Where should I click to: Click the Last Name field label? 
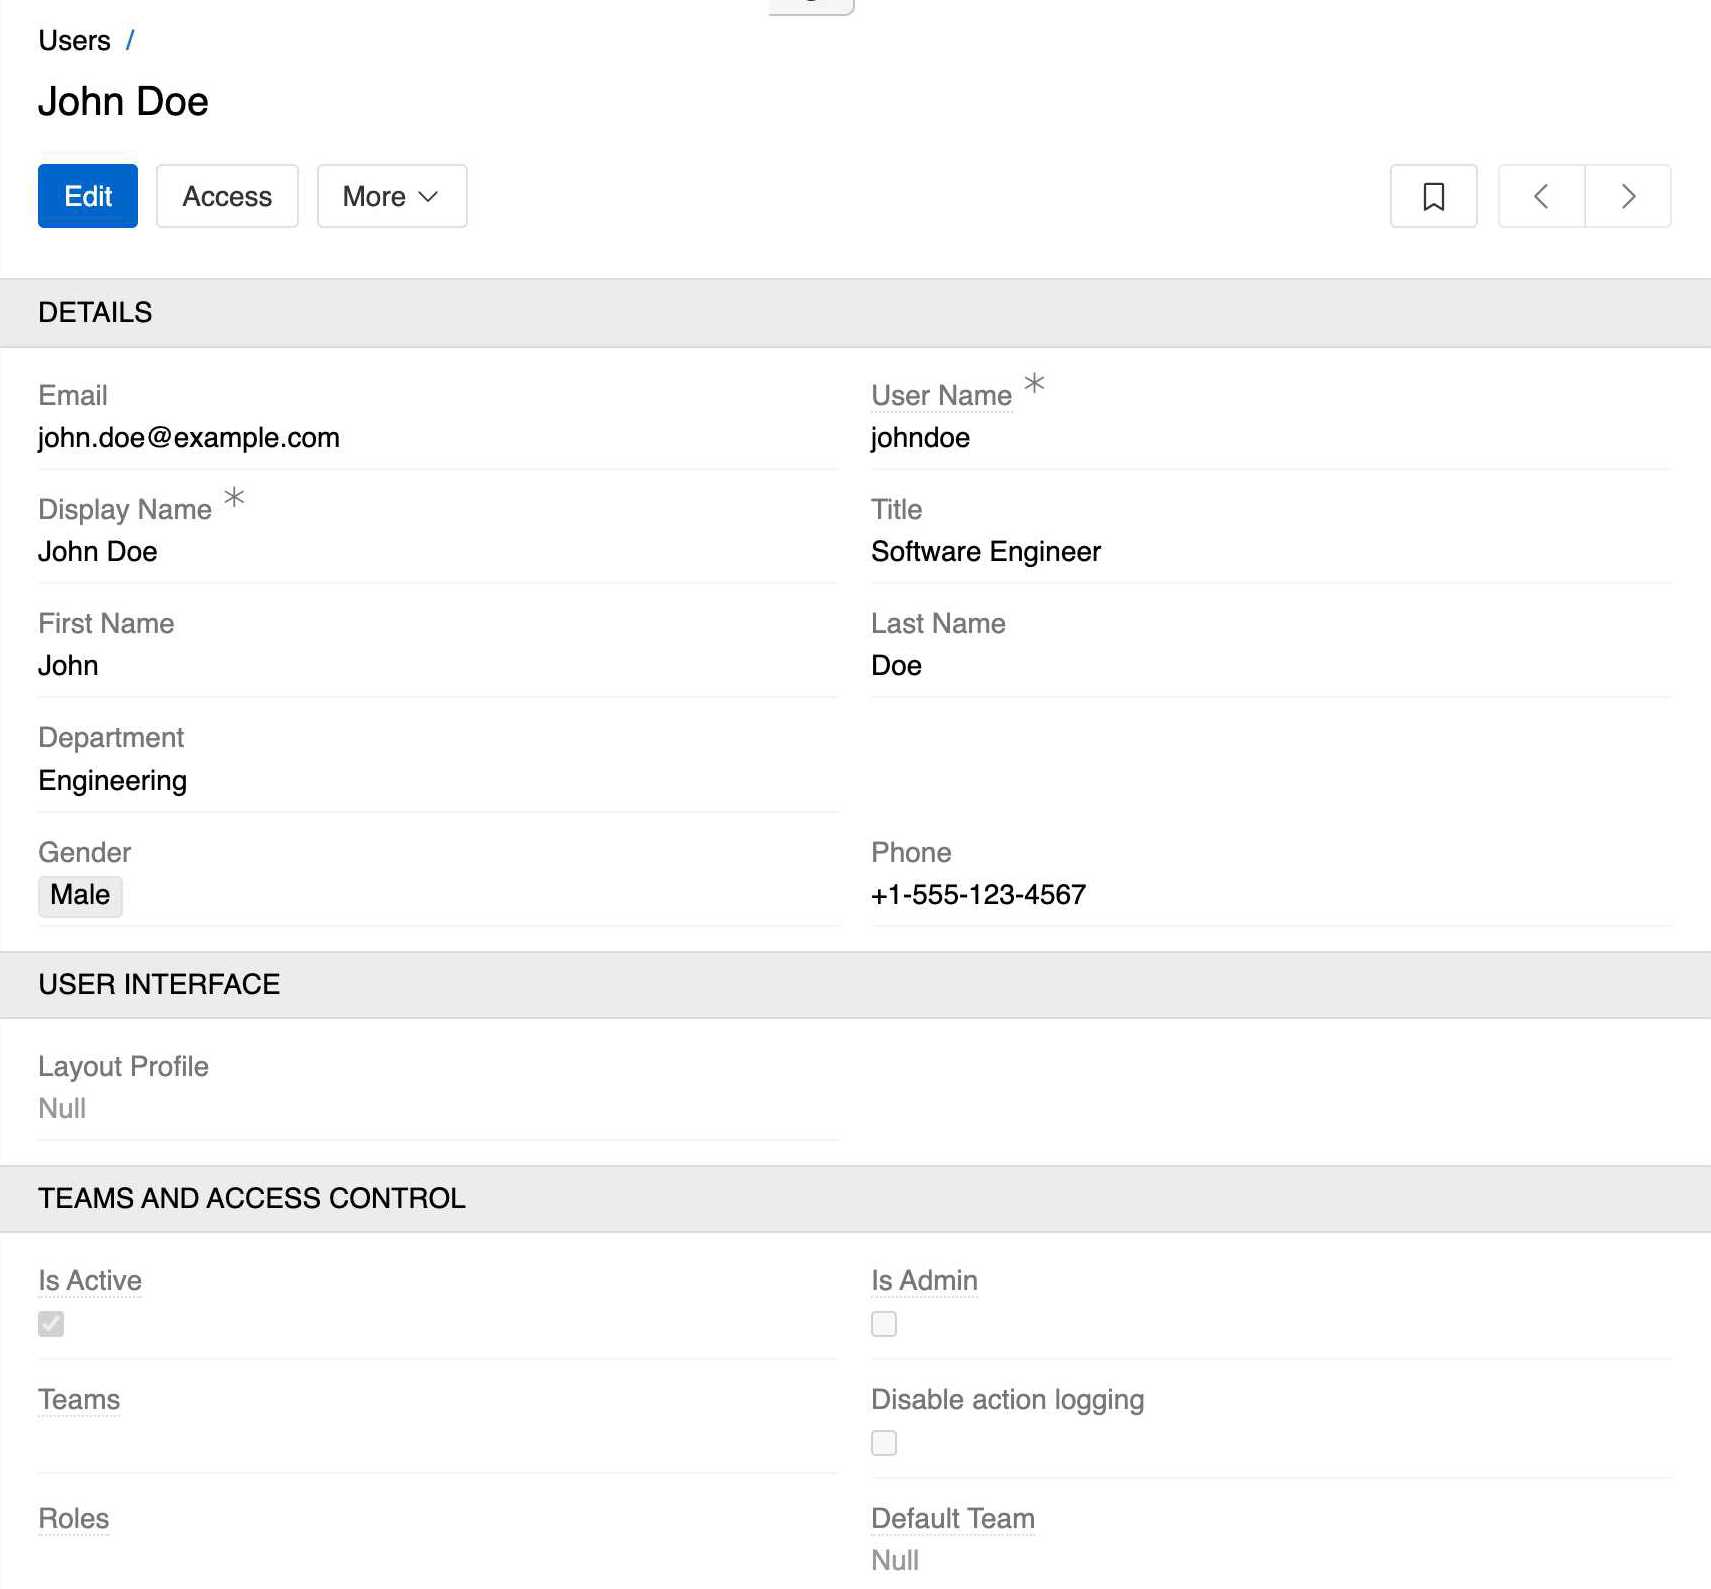click(938, 624)
